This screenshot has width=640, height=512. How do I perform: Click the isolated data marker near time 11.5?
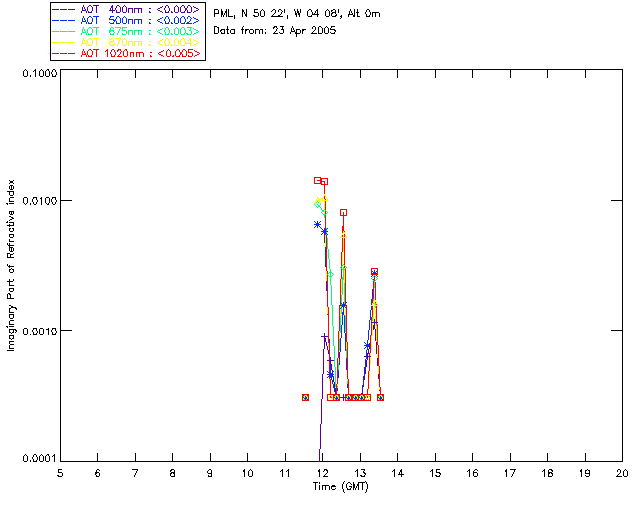click(305, 397)
